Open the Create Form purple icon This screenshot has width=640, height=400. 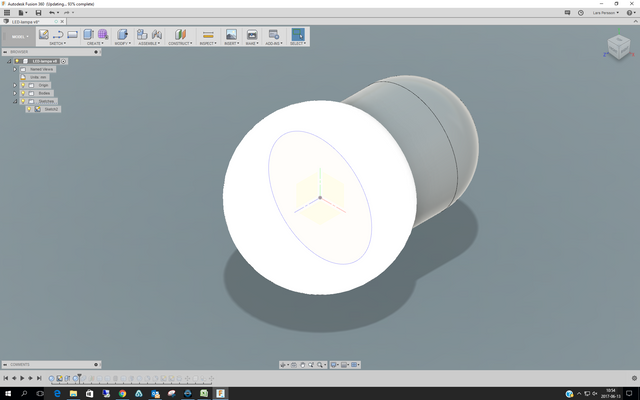103,34
